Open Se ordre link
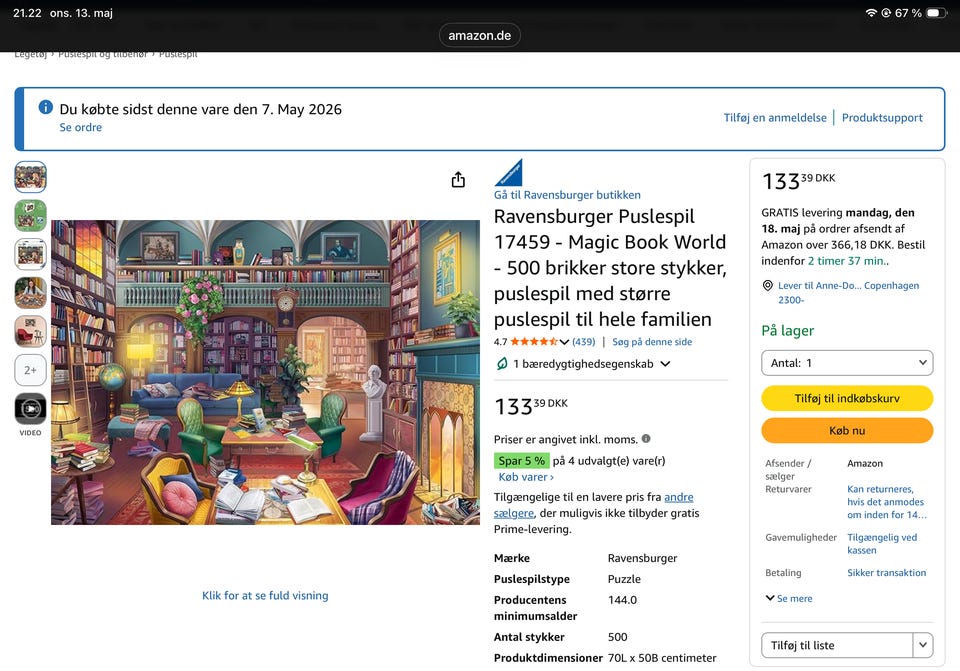 (x=81, y=127)
